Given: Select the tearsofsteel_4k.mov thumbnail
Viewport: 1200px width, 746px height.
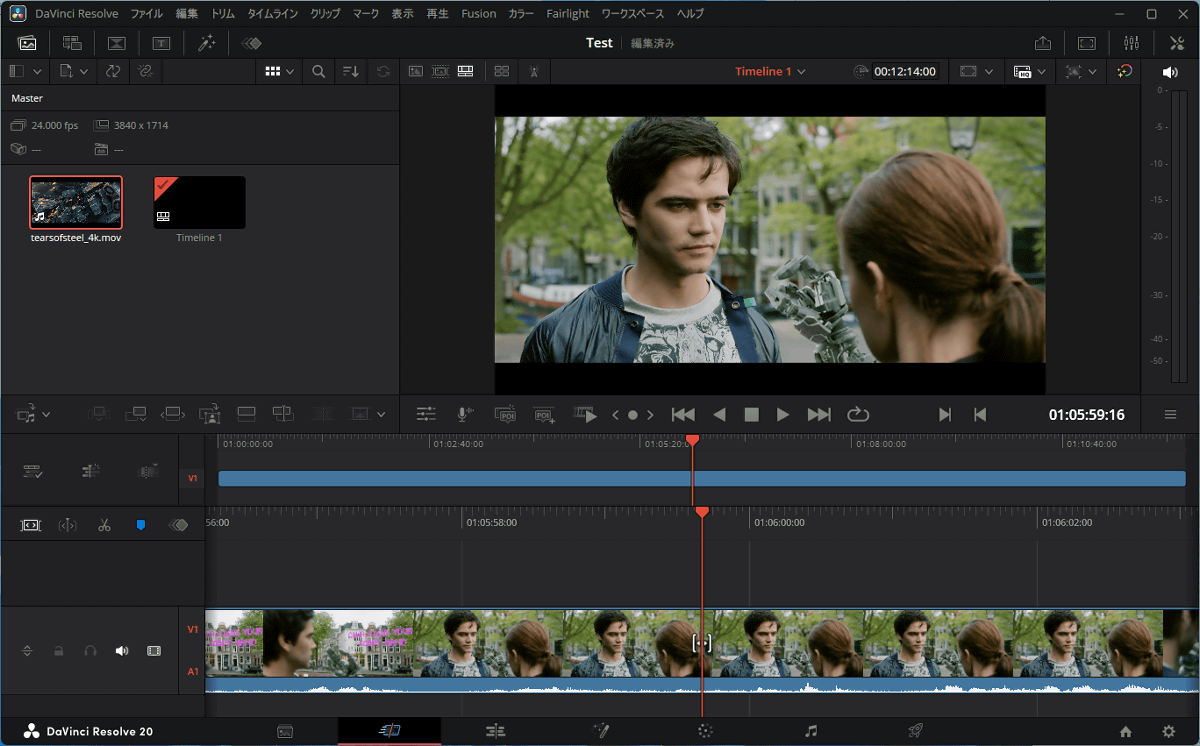Looking at the screenshot, I should [x=76, y=202].
